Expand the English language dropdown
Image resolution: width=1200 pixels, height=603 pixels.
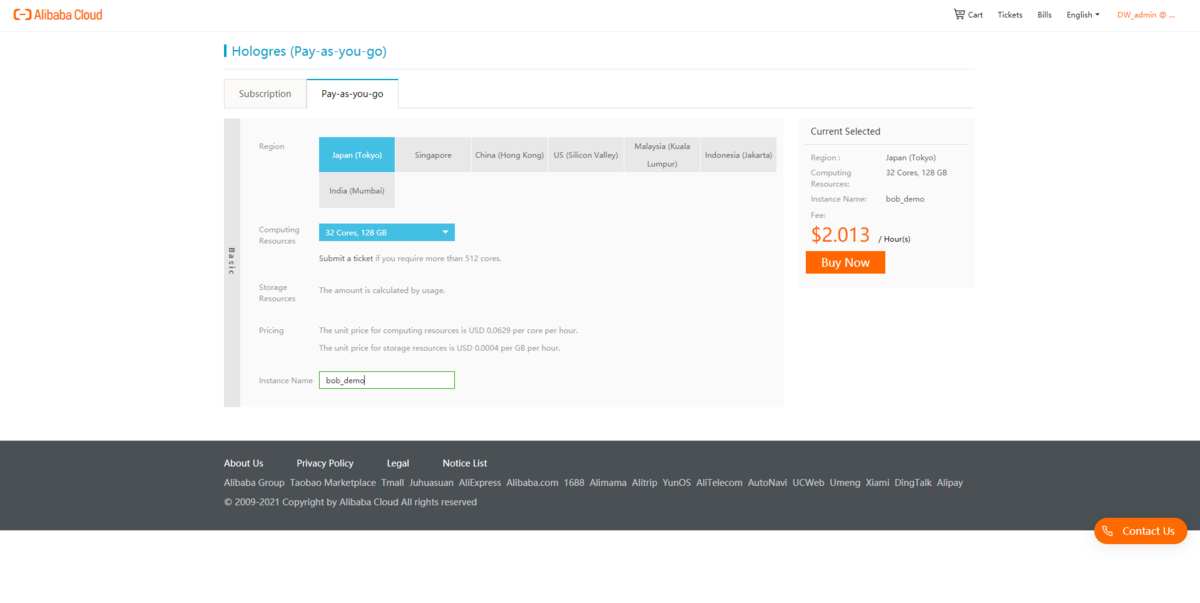1083,15
